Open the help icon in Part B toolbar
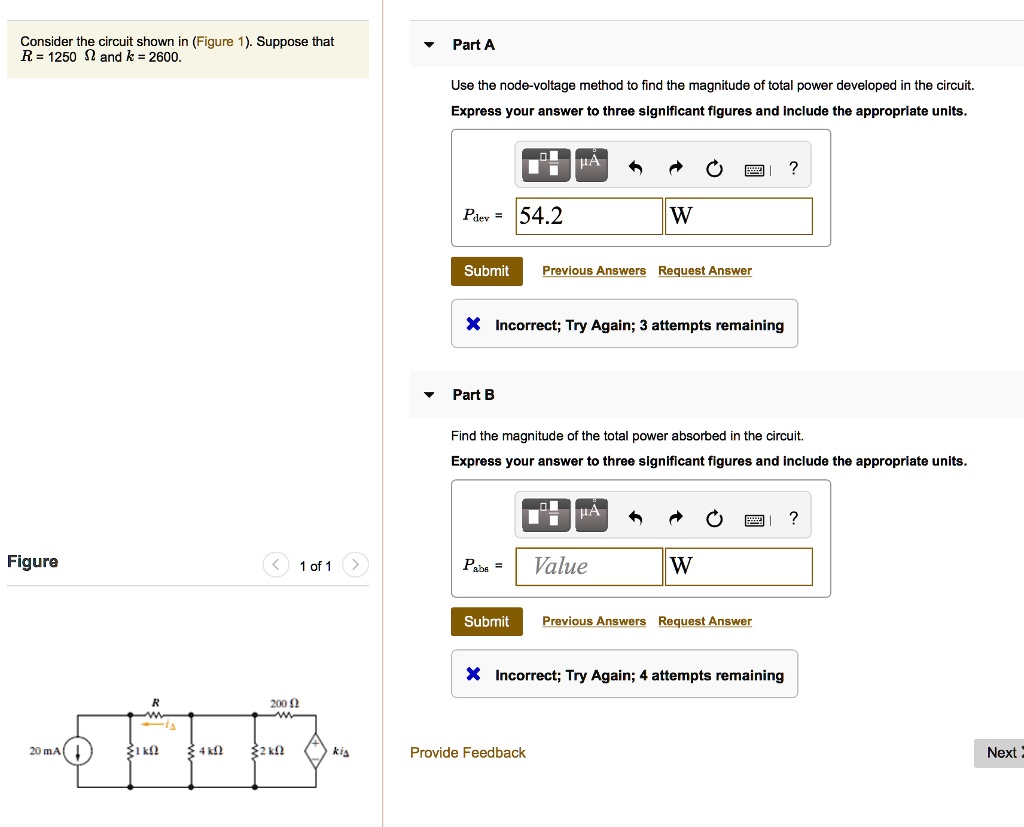 pos(794,518)
